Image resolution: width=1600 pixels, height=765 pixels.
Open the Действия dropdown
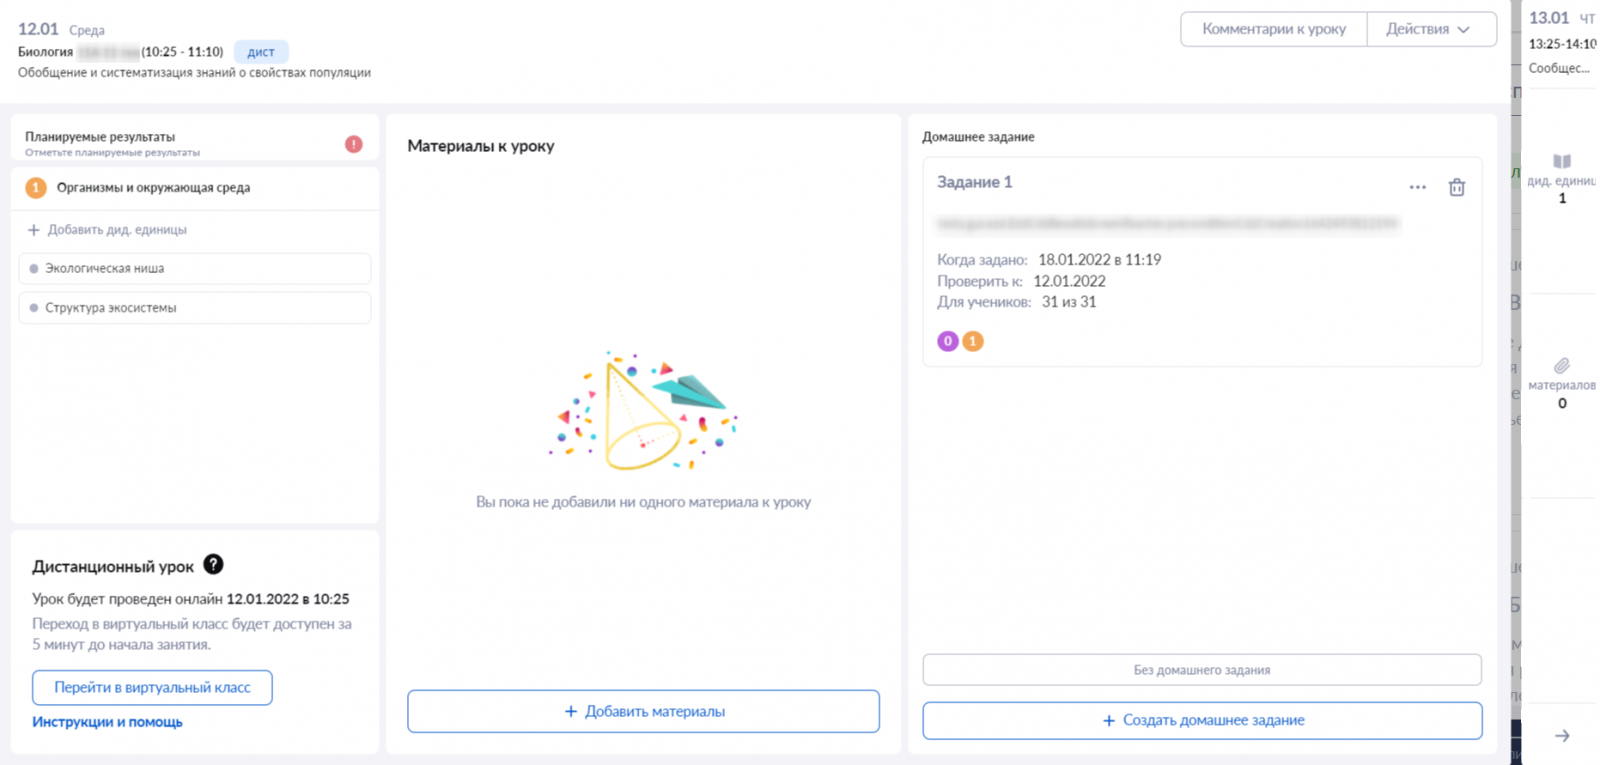[x=1432, y=29]
